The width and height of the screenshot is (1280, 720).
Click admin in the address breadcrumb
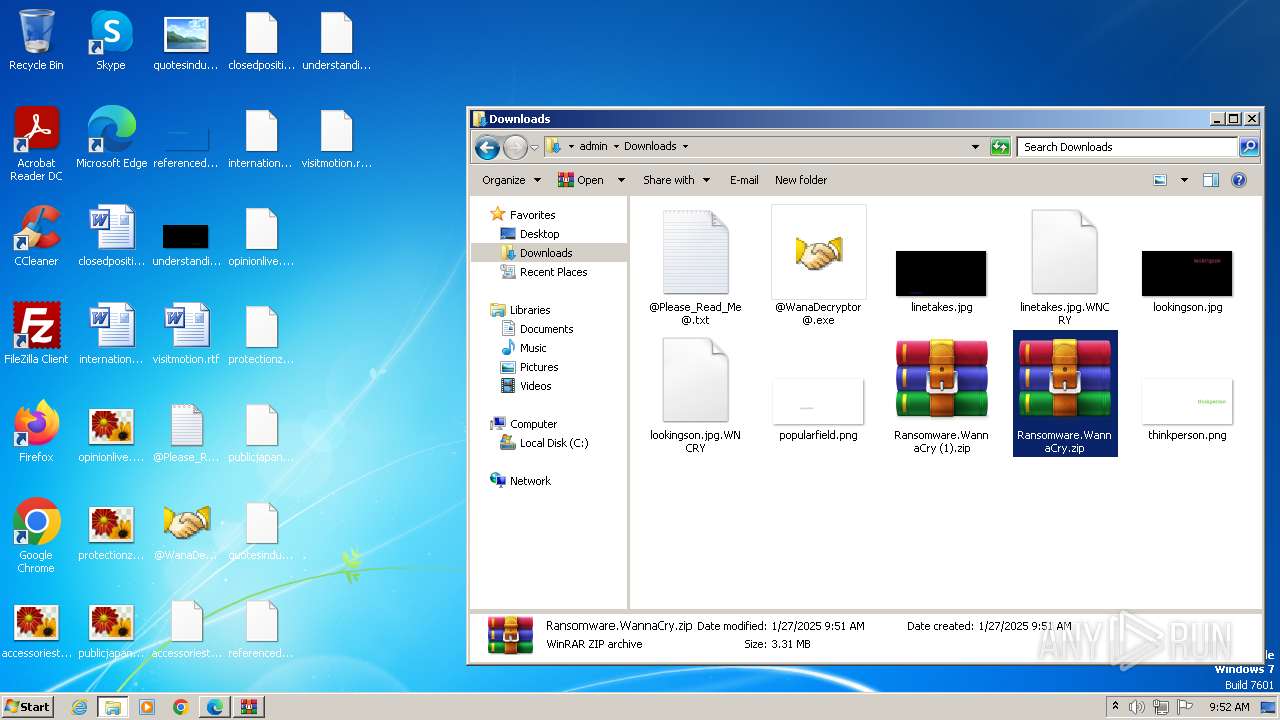tap(593, 146)
